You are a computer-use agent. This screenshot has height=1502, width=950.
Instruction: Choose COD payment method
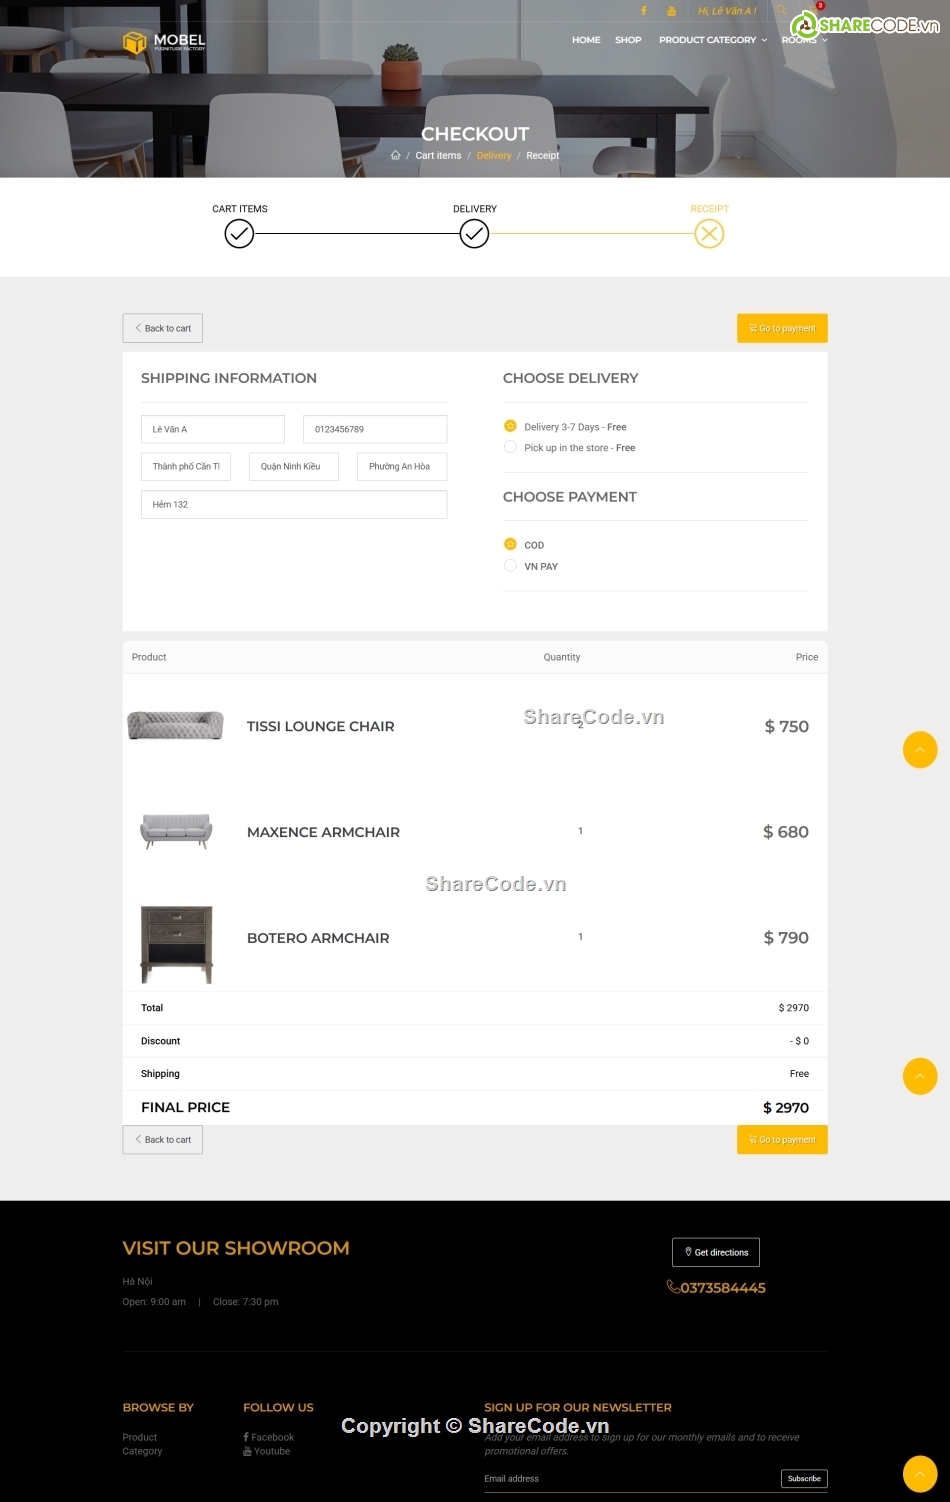(510, 544)
